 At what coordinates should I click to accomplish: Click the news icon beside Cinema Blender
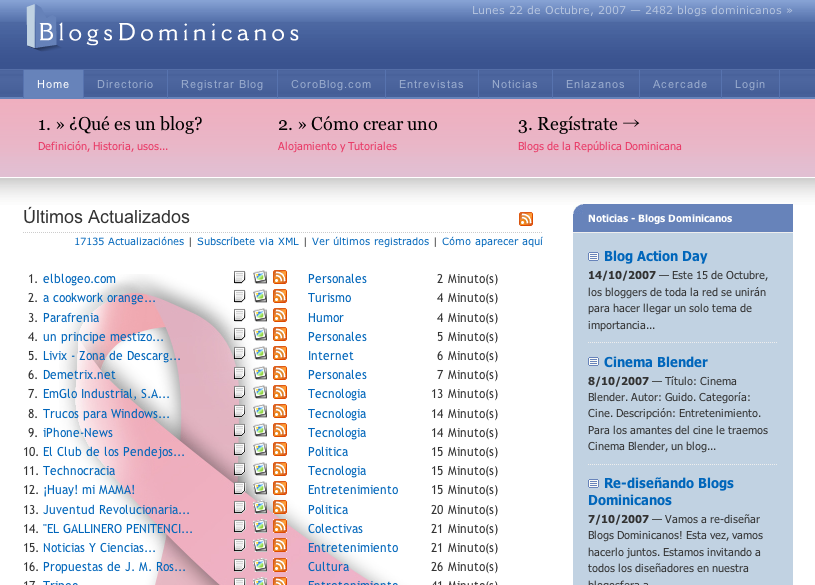(x=593, y=362)
